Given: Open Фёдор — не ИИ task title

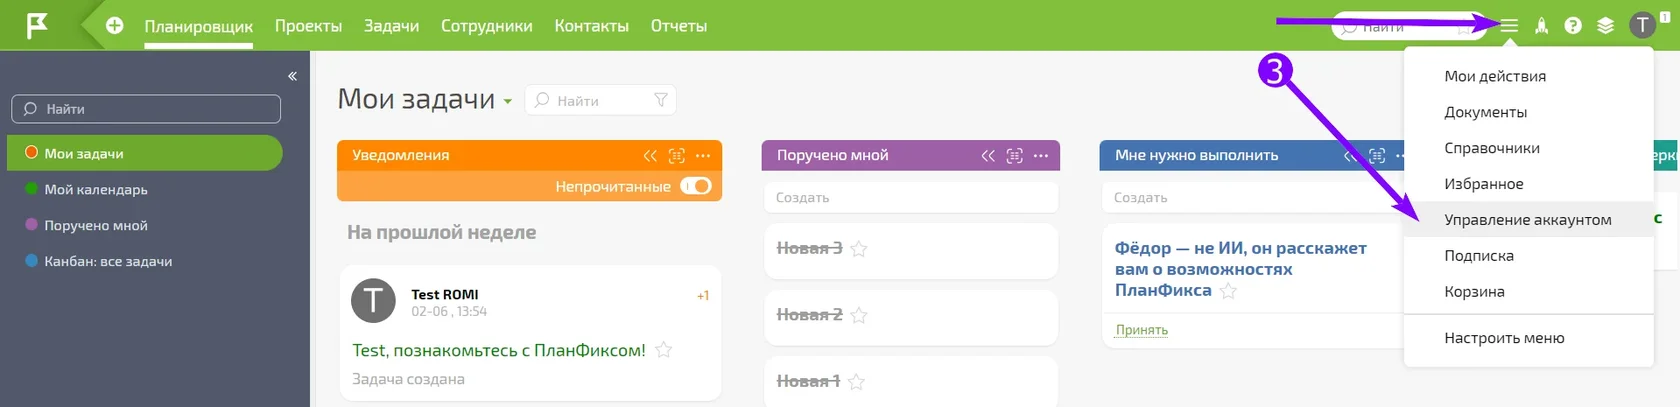Looking at the screenshot, I should (x=1241, y=269).
